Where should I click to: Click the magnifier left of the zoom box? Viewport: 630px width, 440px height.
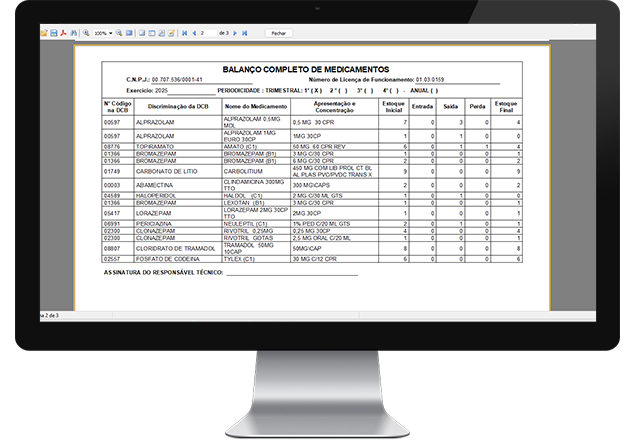(x=86, y=33)
